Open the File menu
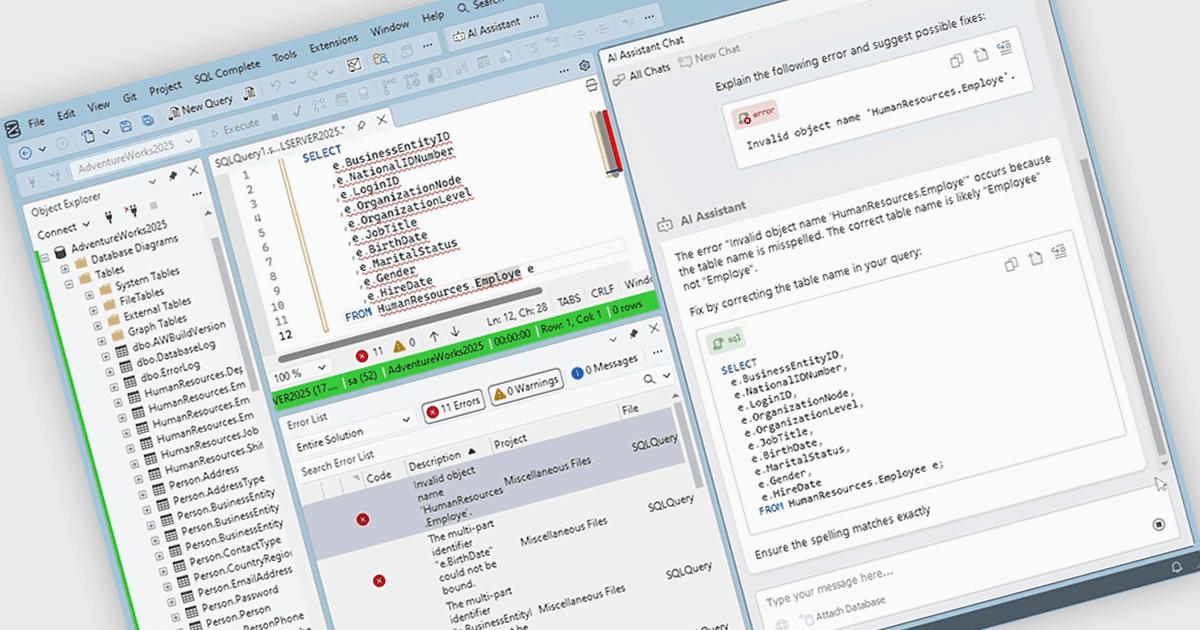The image size is (1200, 630). click(x=36, y=121)
